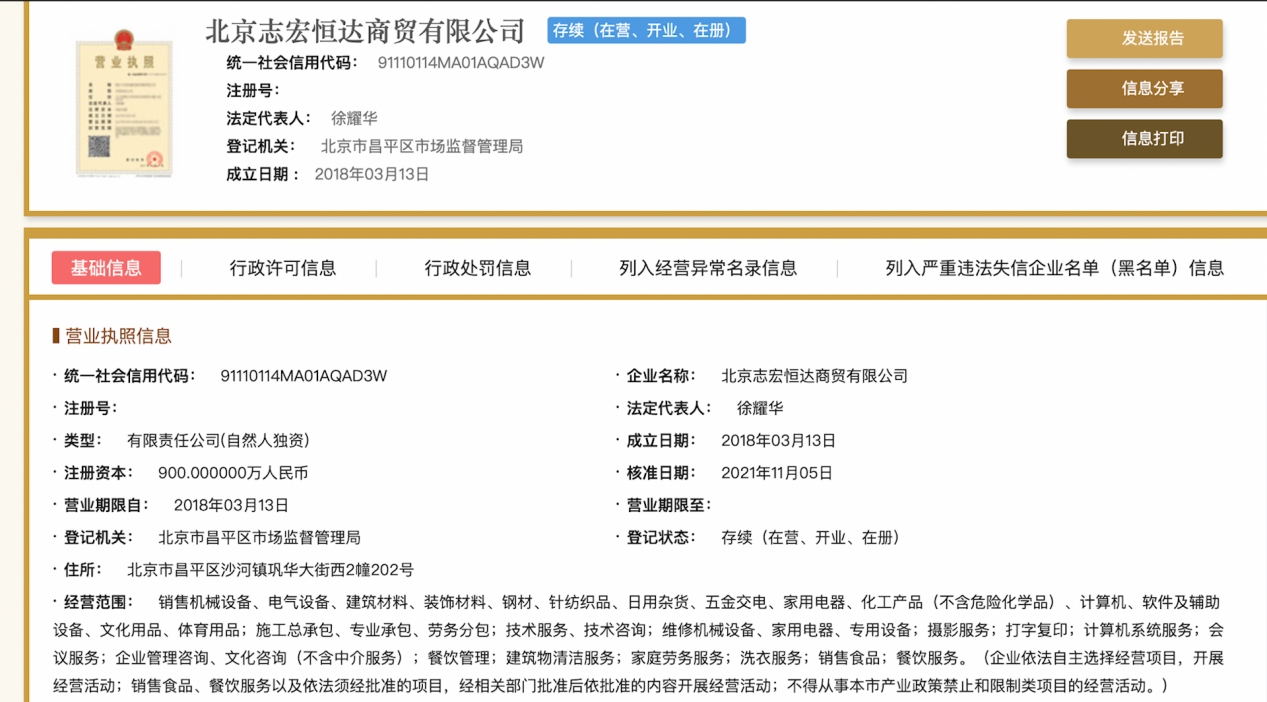This screenshot has width=1267, height=702.
Task: Select the 基础信息 tab
Action: (x=106, y=268)
